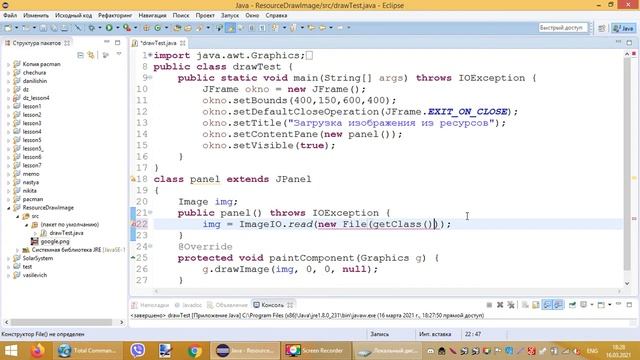Image resolution: width=640 pixels, height=360 pixels.
Task: Toggle Show Console on standard output change
Action: pos(547,305)
